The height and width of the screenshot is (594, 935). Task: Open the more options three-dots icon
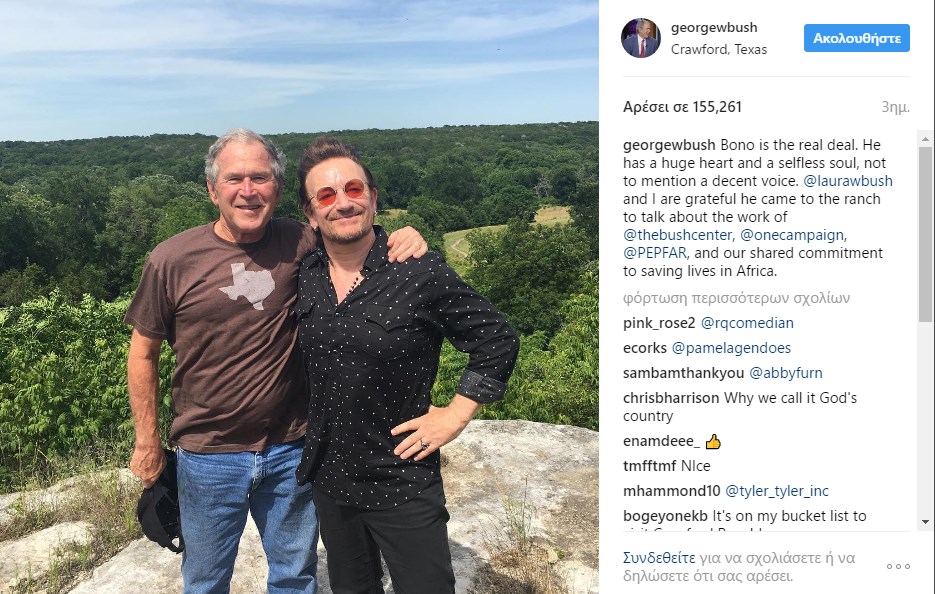[898, 566]
